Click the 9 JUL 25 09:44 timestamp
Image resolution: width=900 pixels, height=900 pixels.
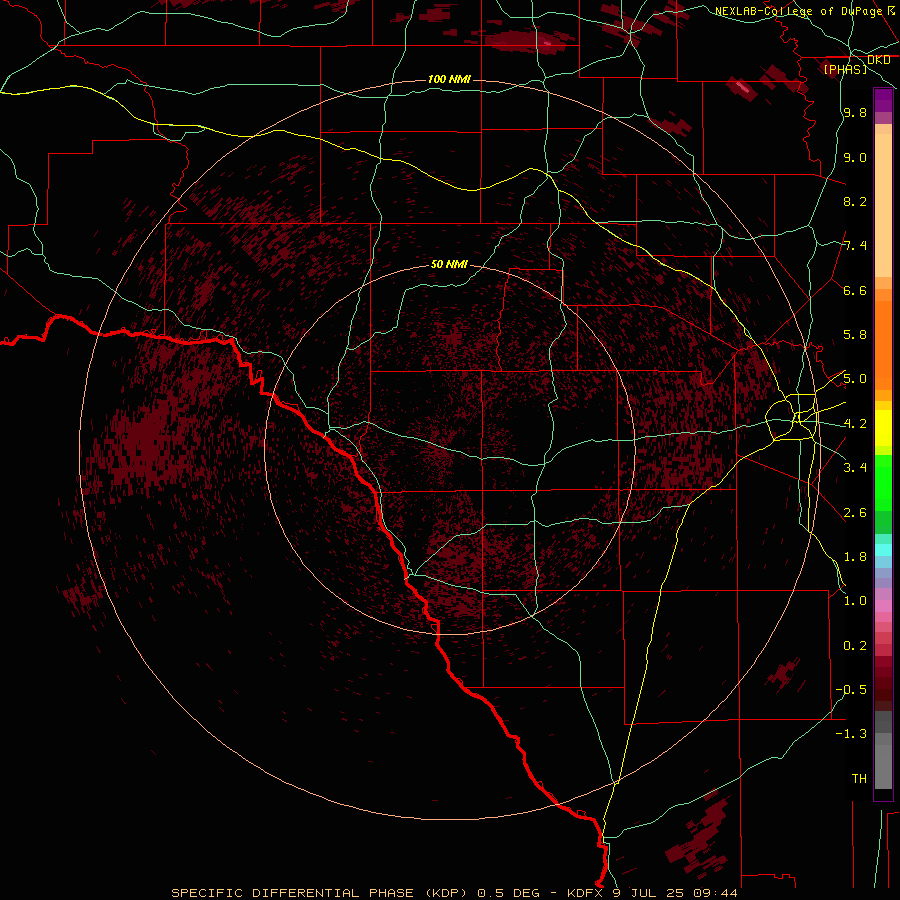(x=675, y=893)
